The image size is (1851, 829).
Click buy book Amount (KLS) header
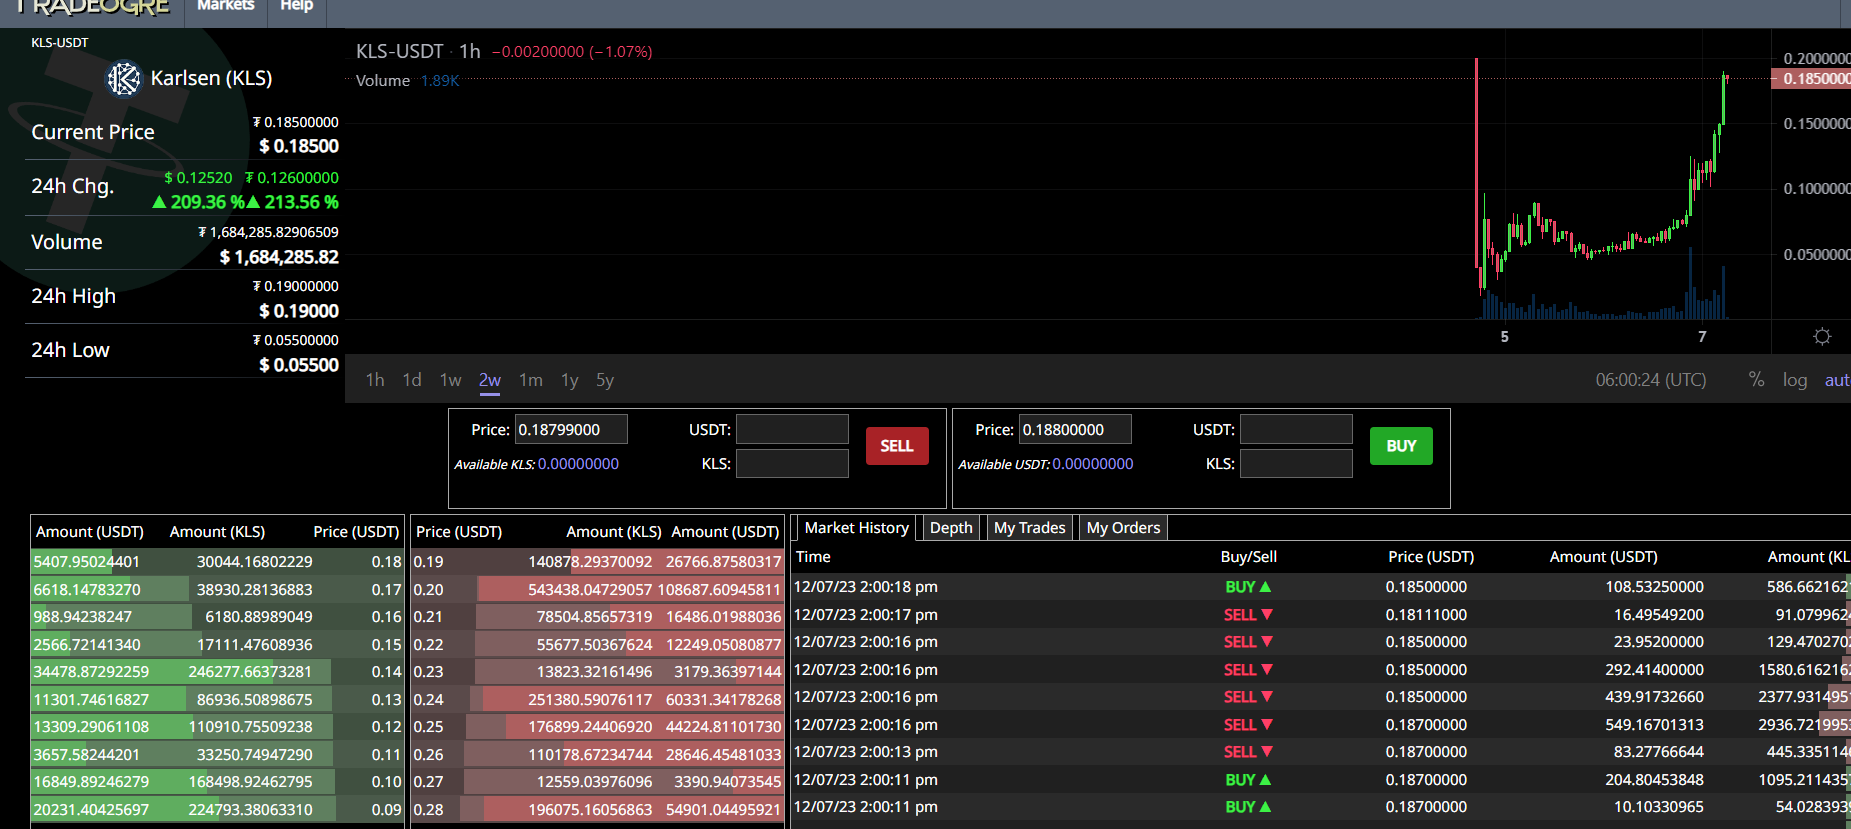click(x=217, y=532)
